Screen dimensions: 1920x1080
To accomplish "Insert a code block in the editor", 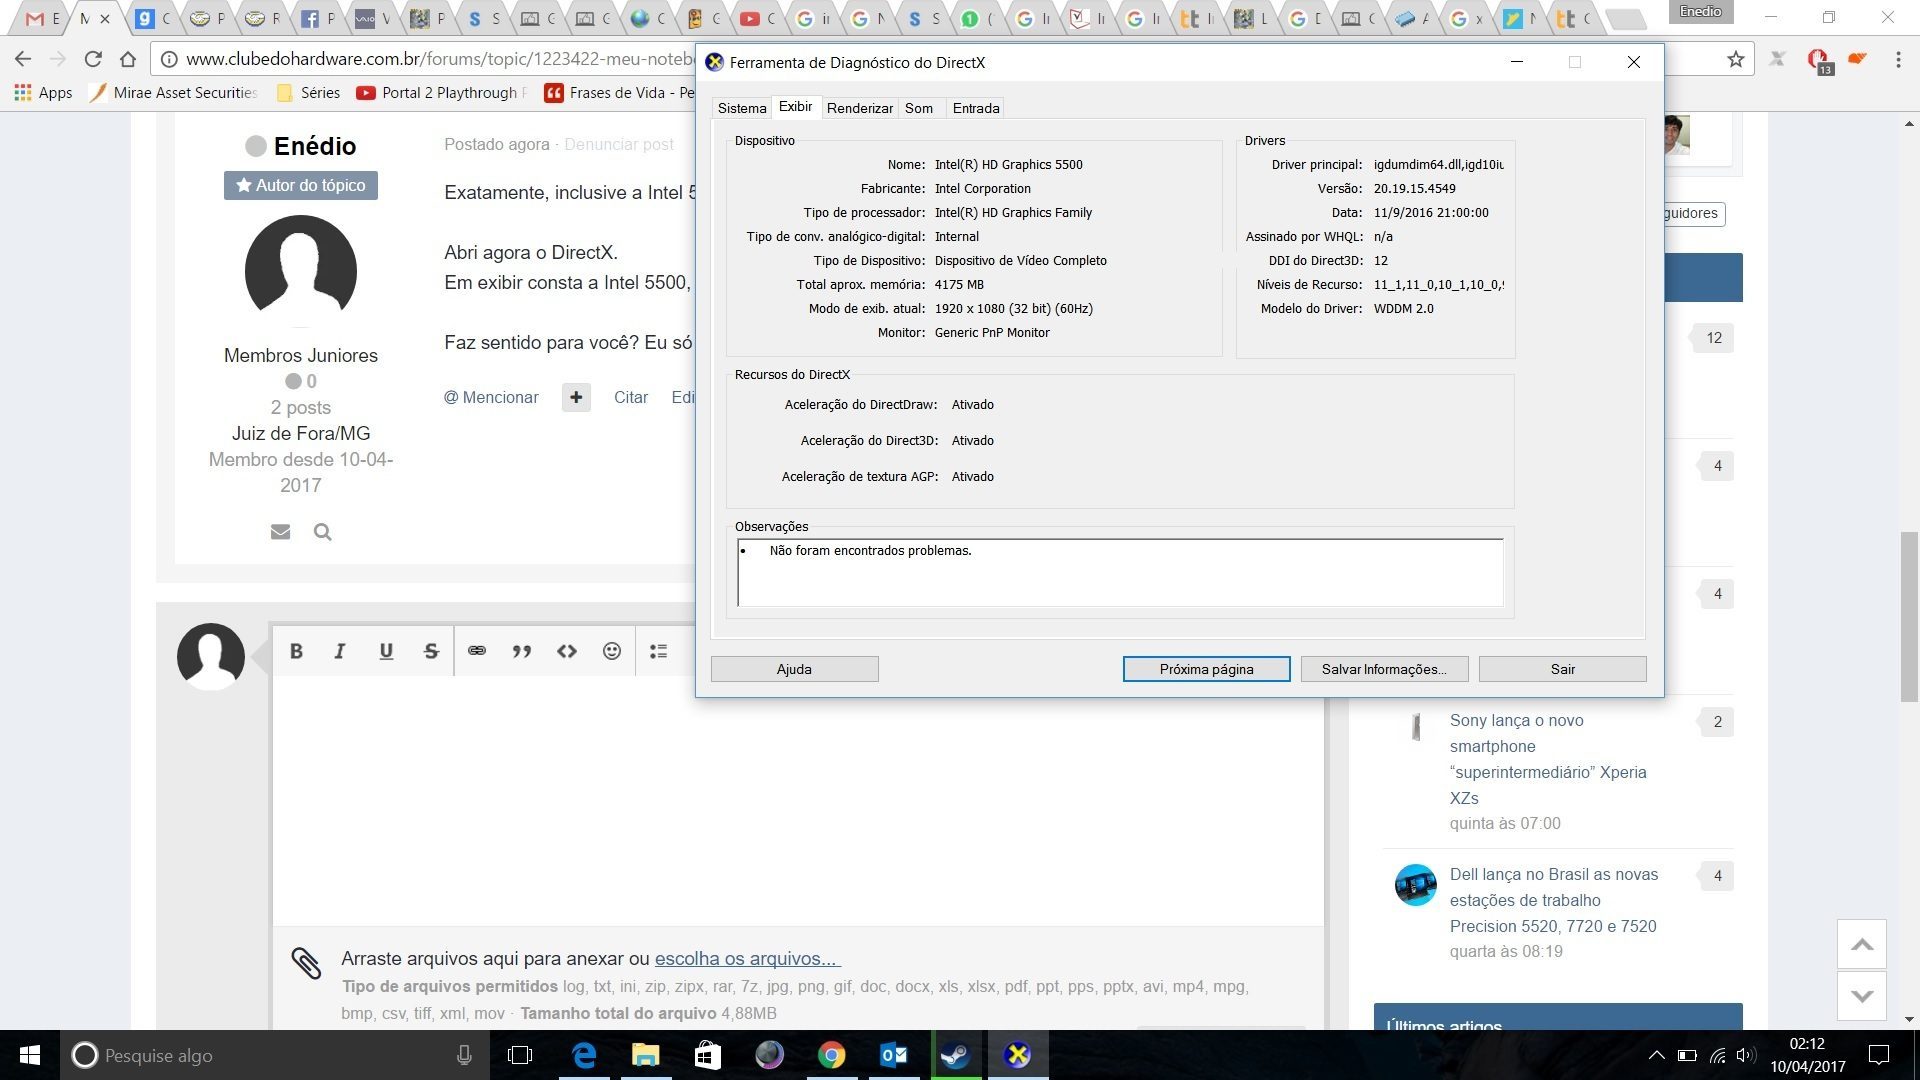I will [567, 651].
